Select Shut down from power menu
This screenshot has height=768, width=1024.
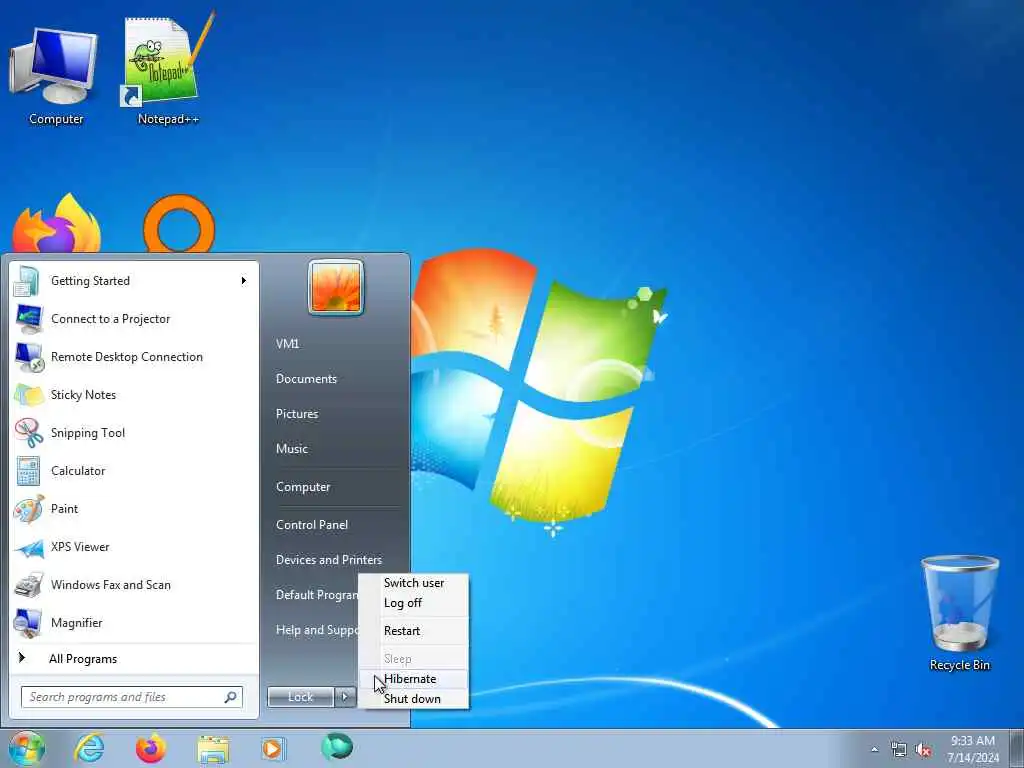click(x=413, y=699)
